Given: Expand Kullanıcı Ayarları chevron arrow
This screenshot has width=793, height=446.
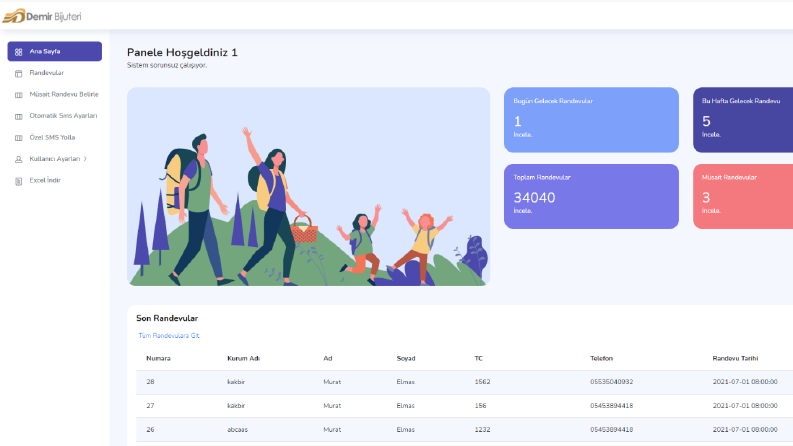Looking at the screenshot, I should point(85,159).
